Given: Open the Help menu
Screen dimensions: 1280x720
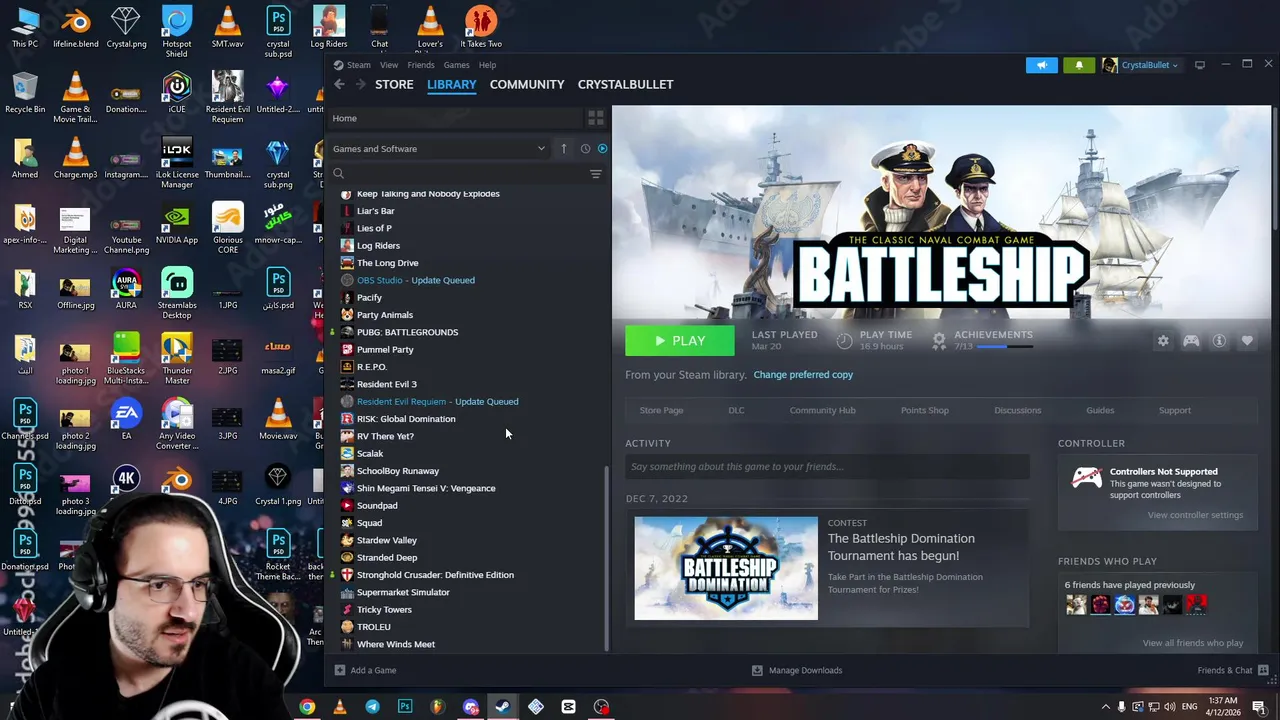Looking at the screenshot, I should click(x=487, y=65).
